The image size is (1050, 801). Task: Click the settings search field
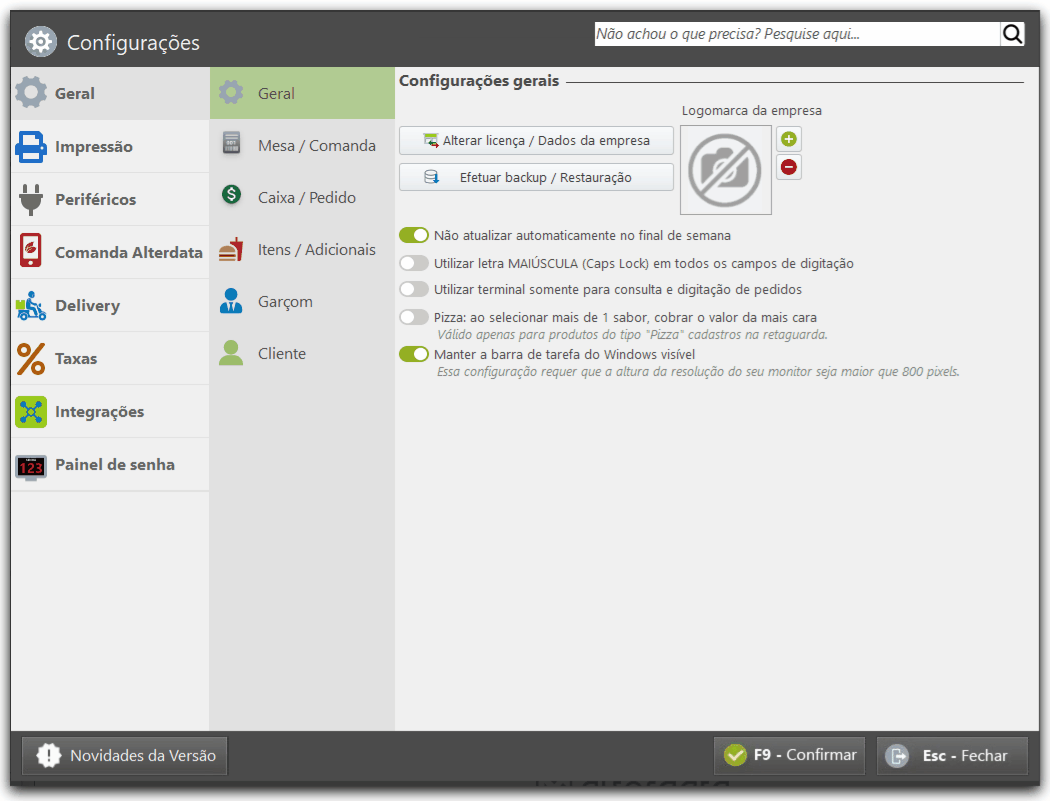pyautogui.click(x=797, y=34)
